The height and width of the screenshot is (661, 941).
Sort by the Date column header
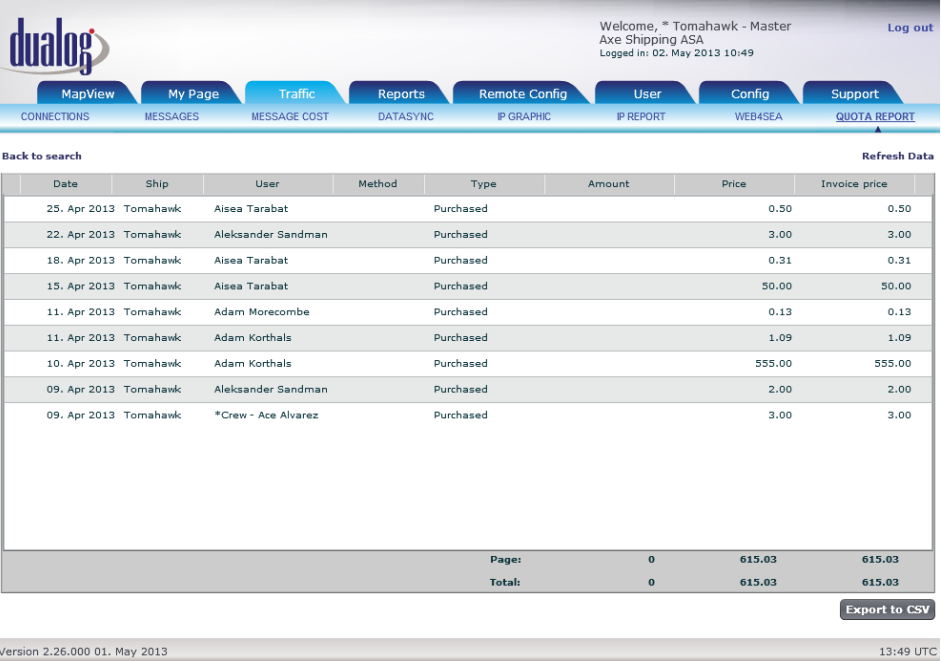coord(65,184)
